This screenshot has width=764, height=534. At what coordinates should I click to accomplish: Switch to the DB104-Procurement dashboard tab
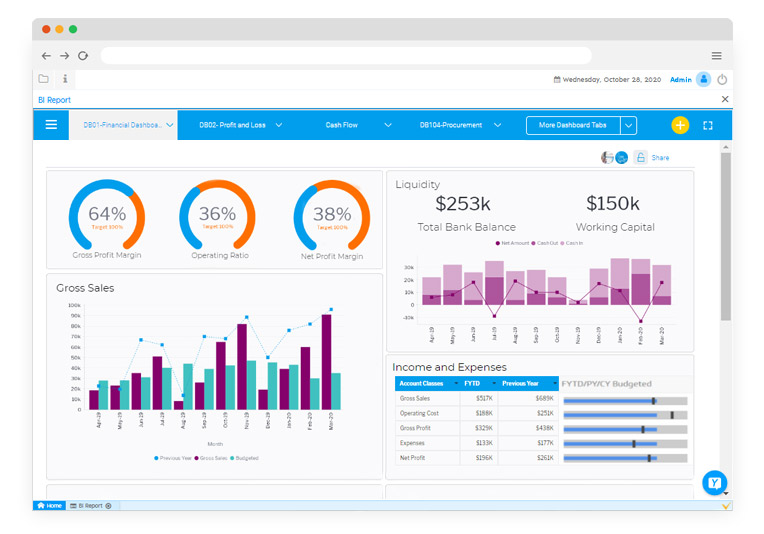coord(450,125)
